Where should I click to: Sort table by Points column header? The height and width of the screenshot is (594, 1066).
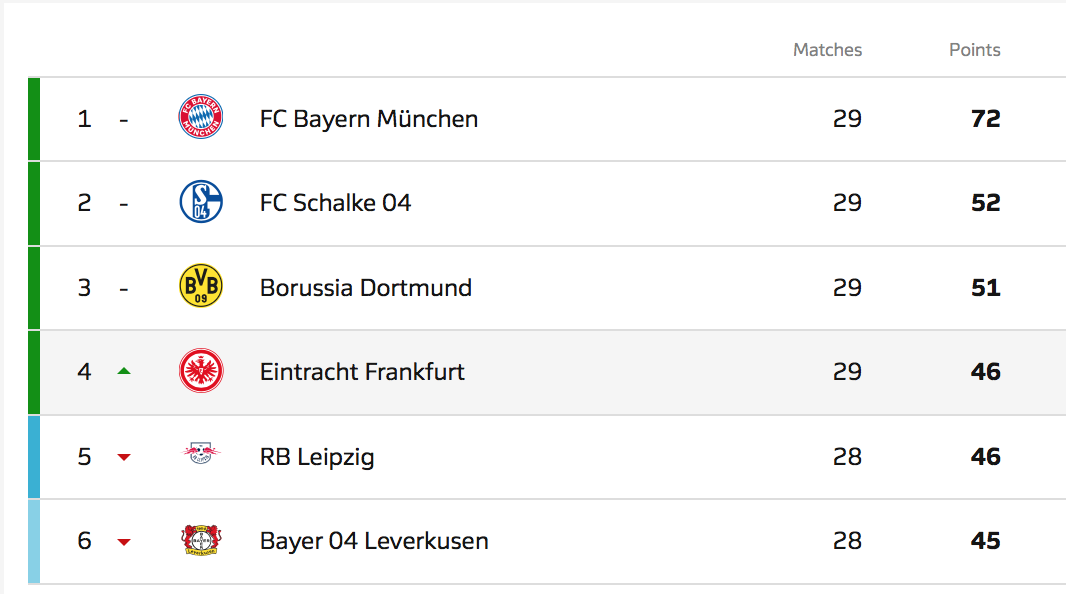click(974, 50)
